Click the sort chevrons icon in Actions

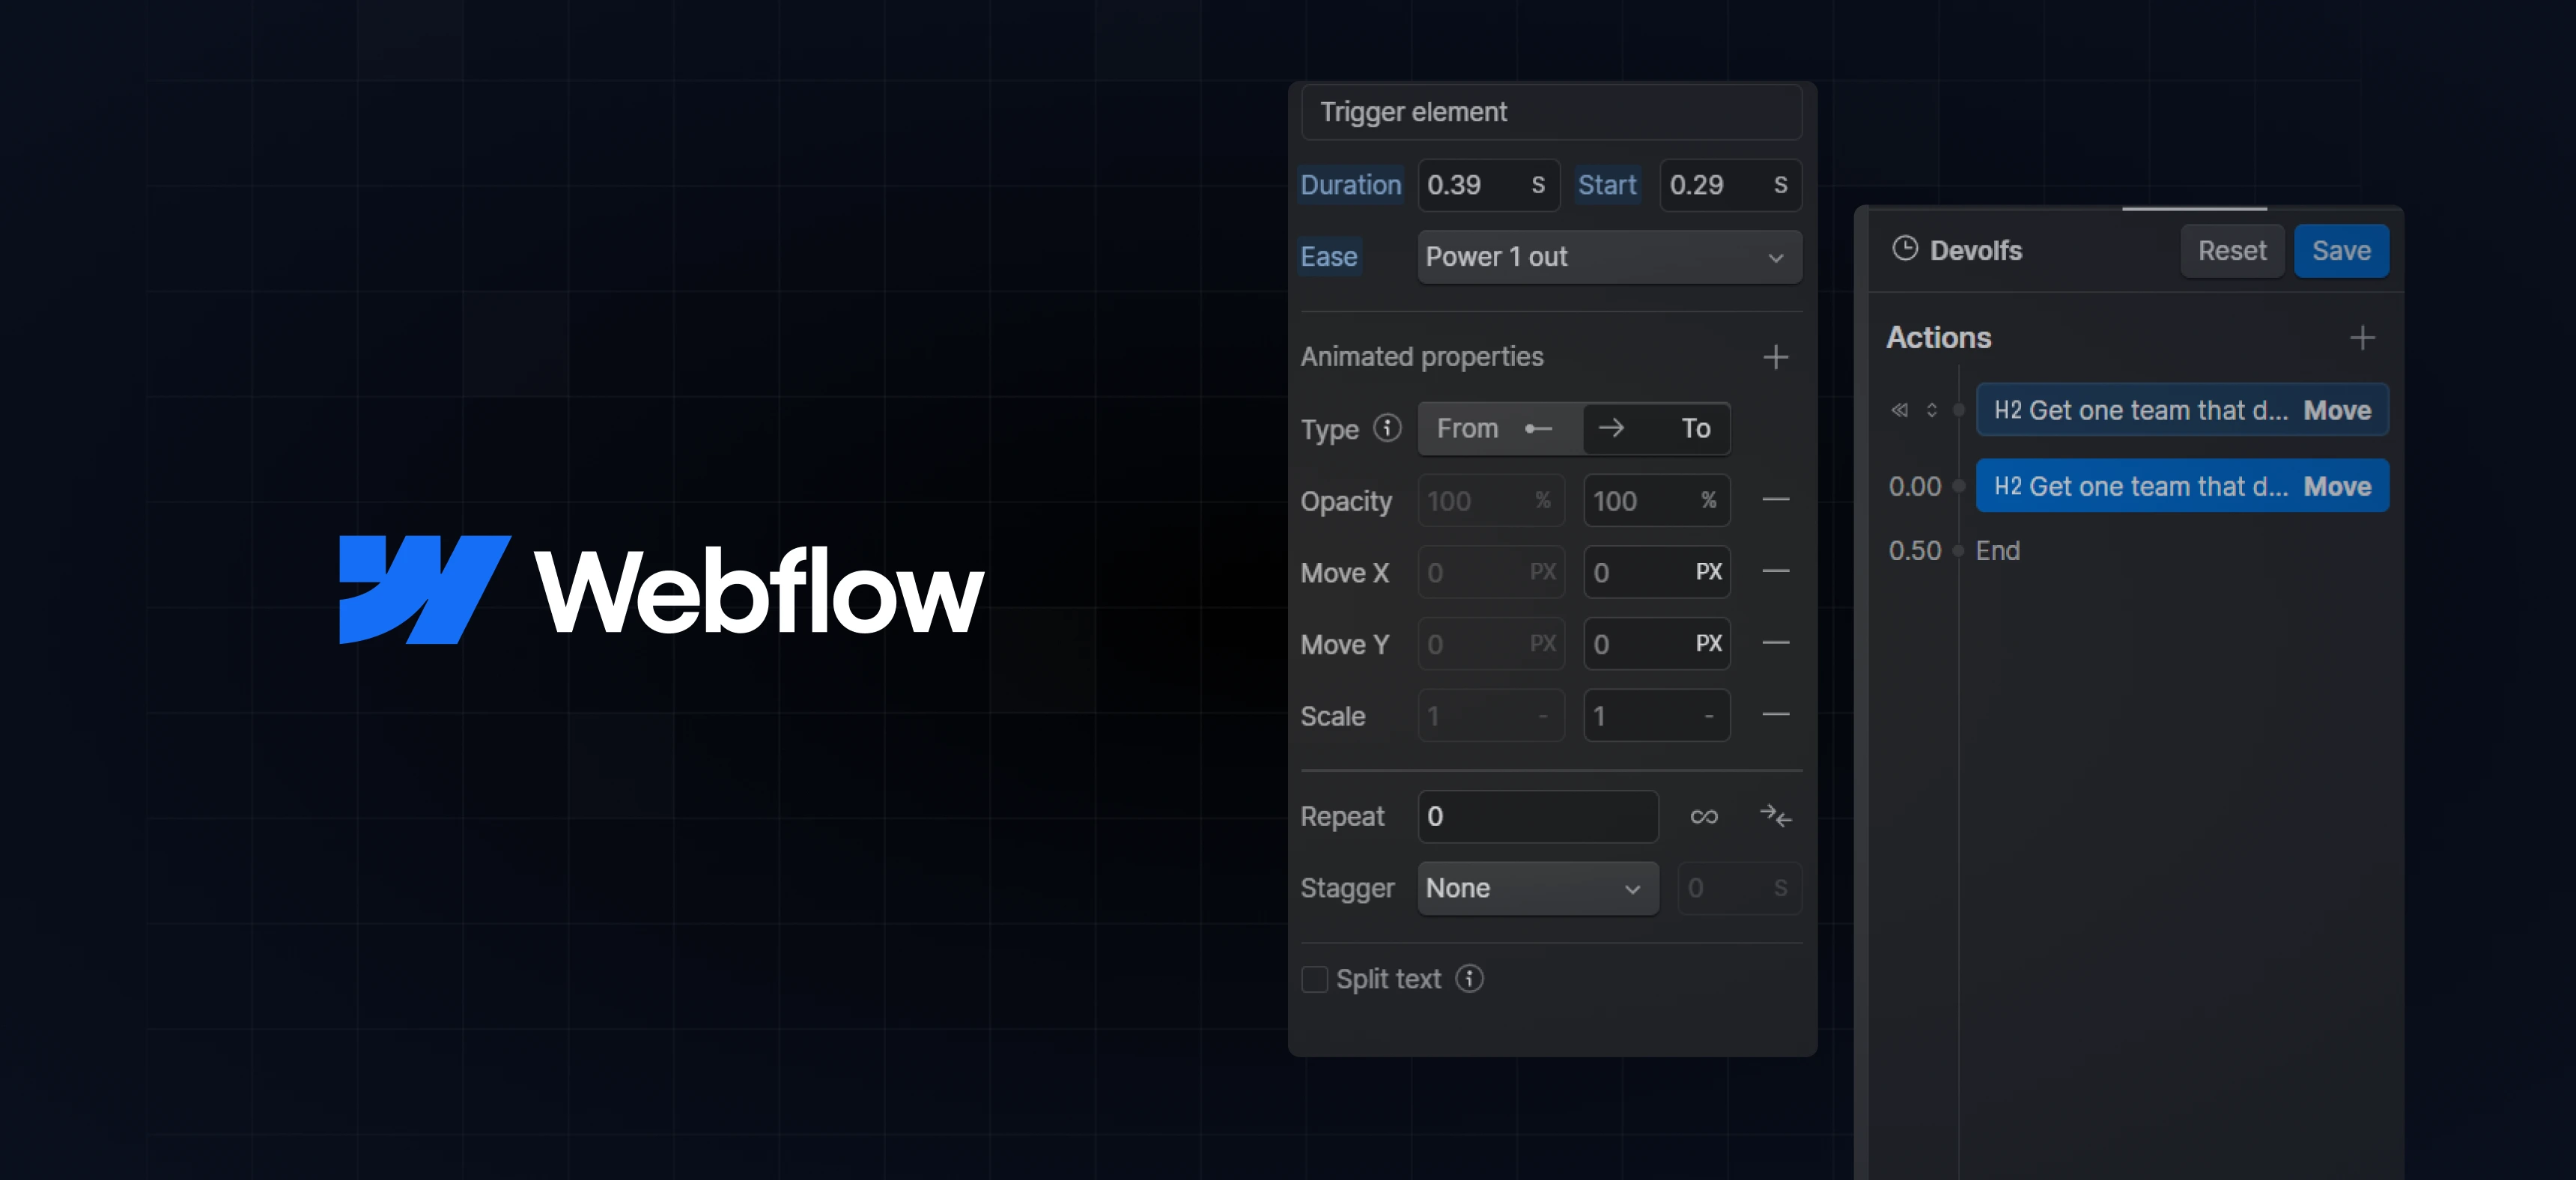pos(1931,410)
